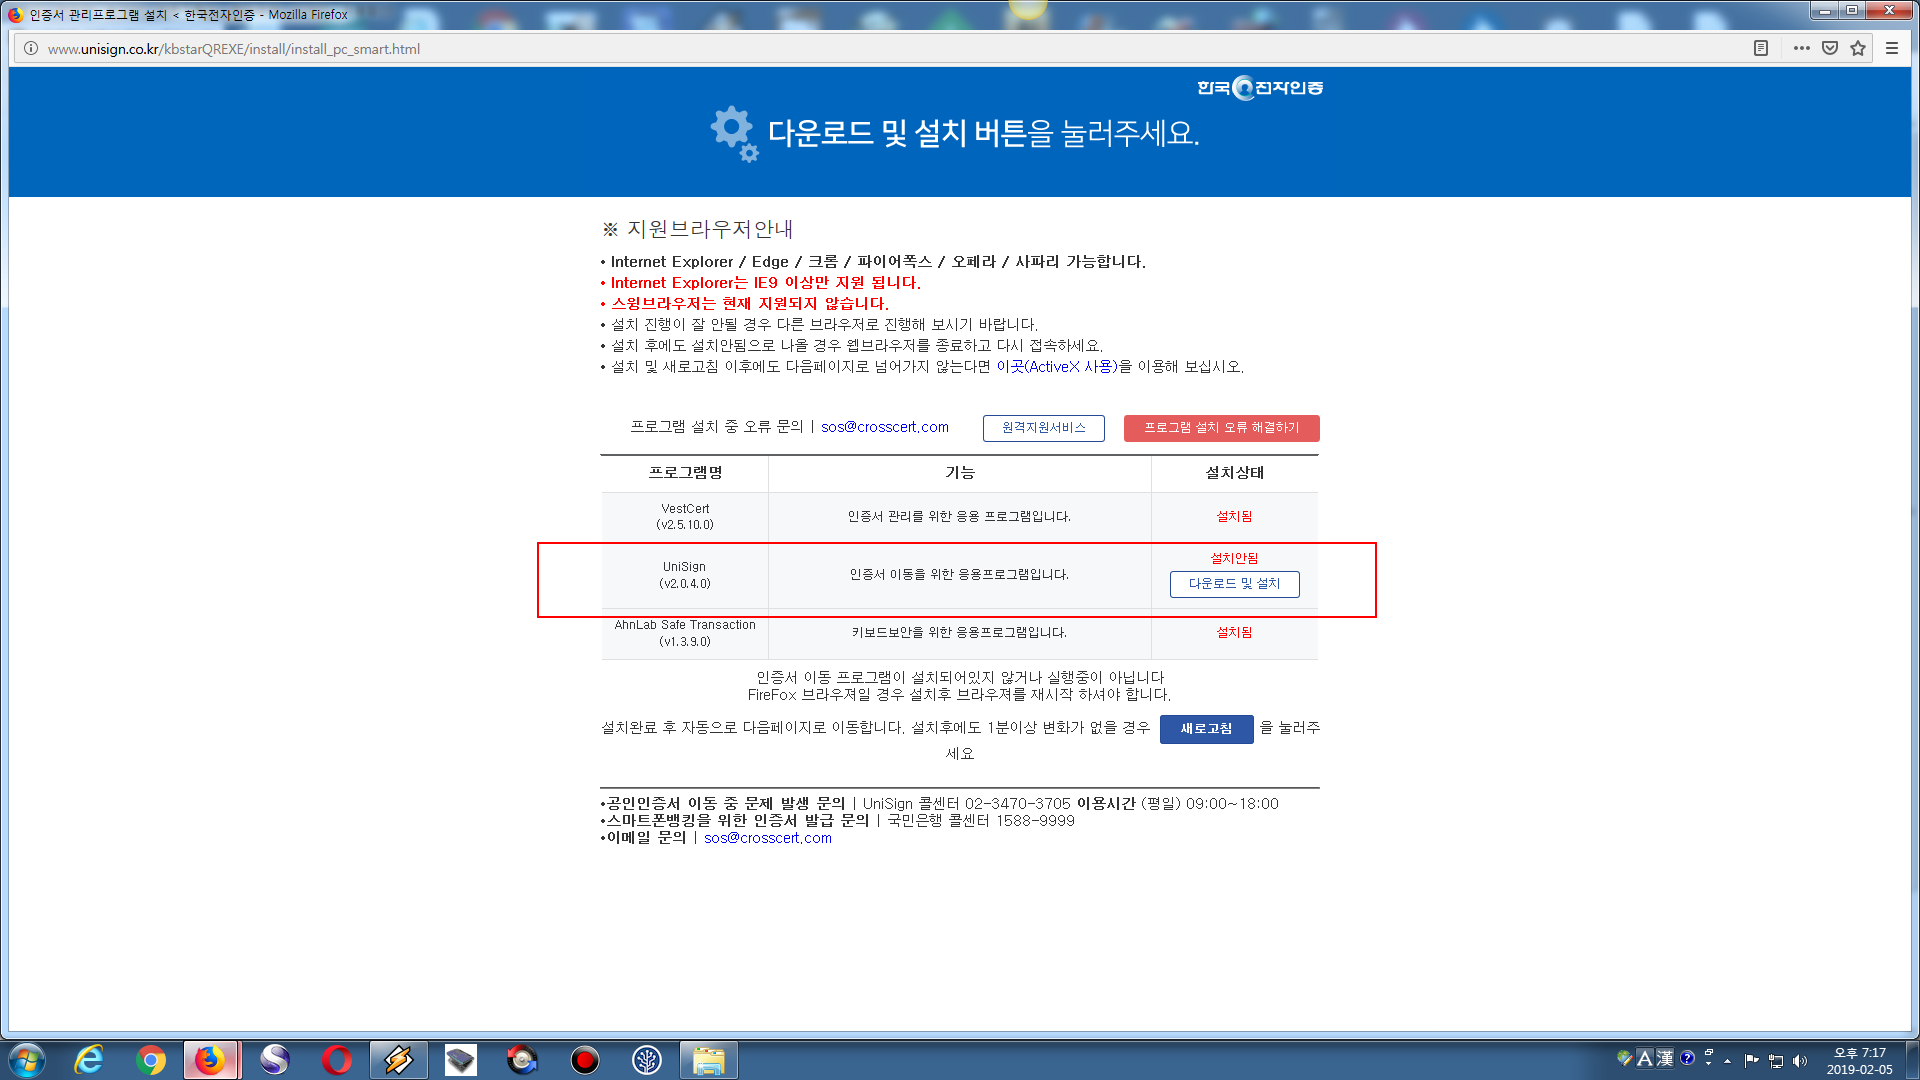Toggle the IME 'A' input mode
The image size is (1920, 1080).
click(1645, 1058)
